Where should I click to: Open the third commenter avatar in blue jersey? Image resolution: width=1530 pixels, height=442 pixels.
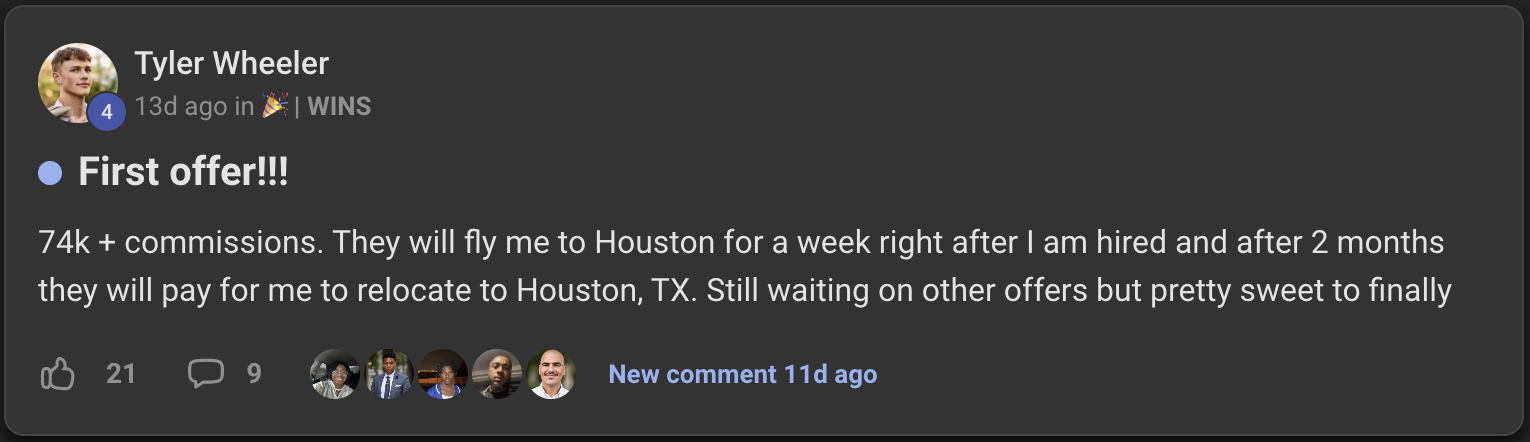pyautogui.click(x=443, y=375)
